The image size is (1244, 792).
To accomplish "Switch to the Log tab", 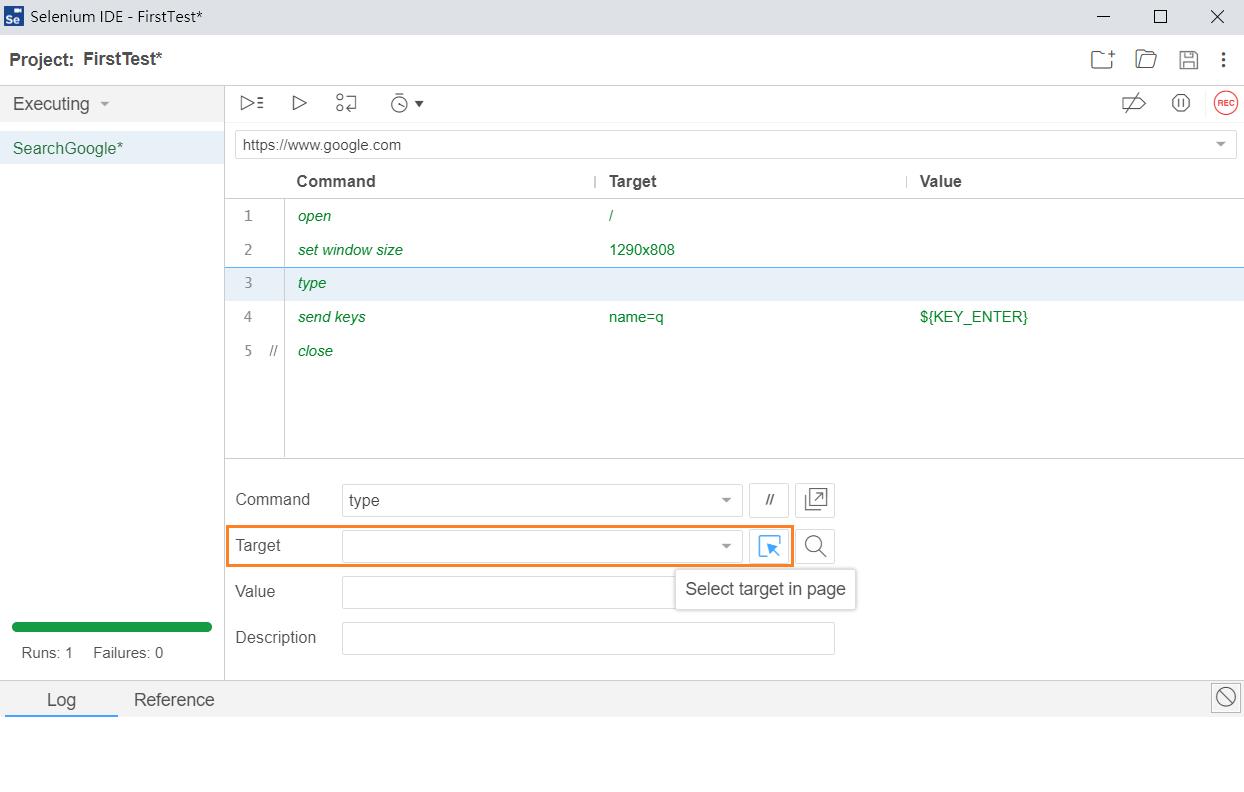I will point(61,699).
